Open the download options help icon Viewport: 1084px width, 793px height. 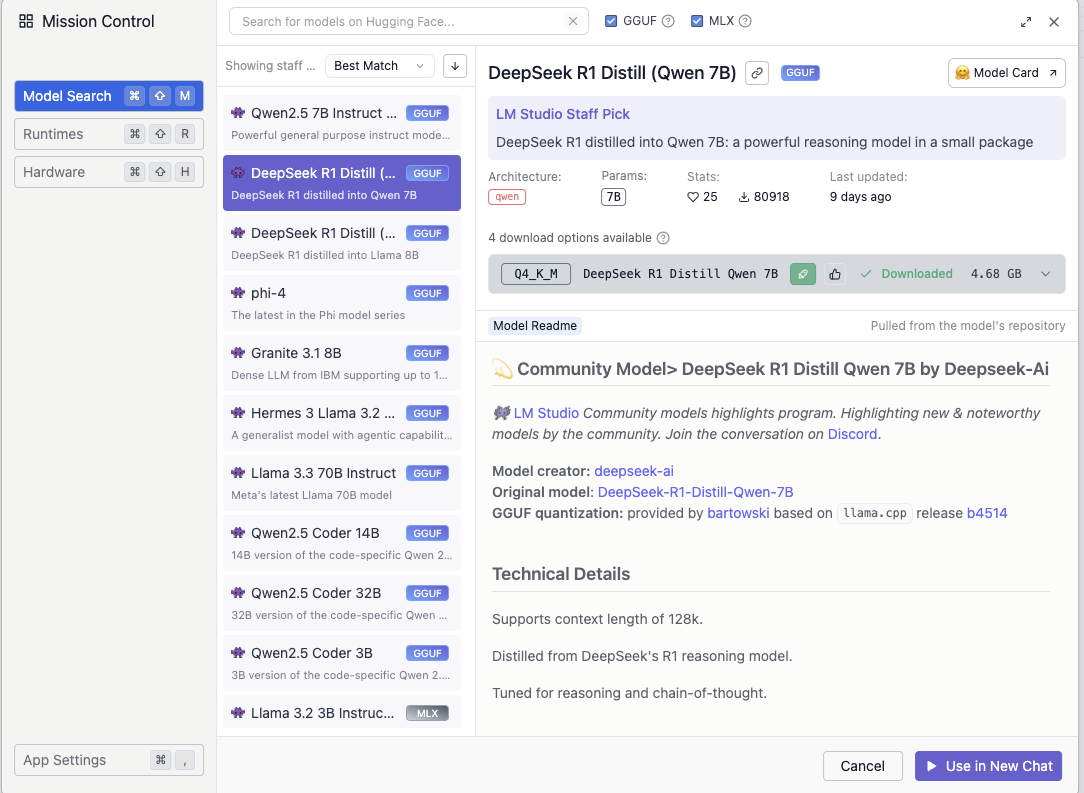tap(663, 238)
